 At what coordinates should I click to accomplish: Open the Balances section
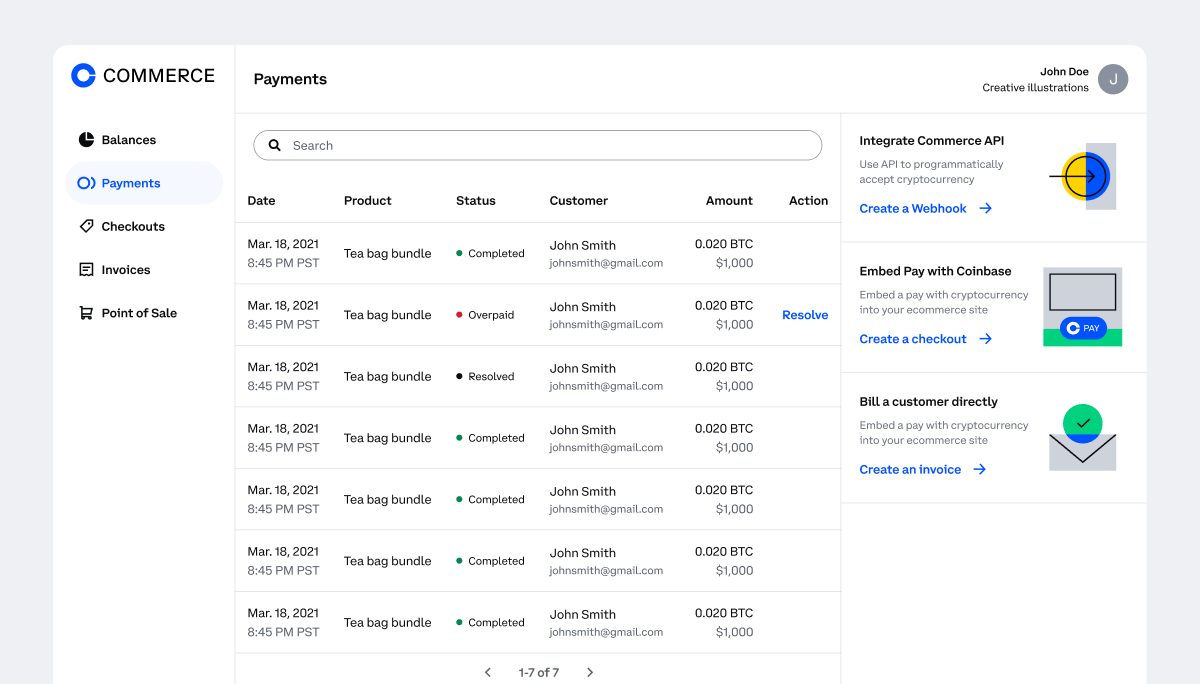(128, 139)
